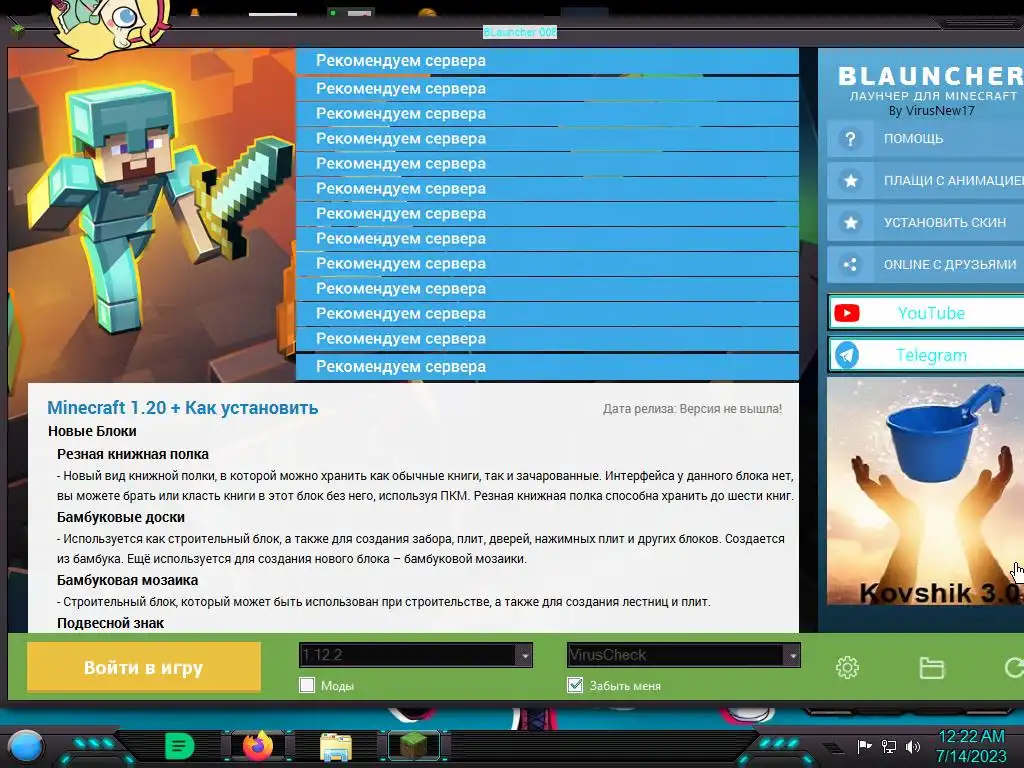
Task: Click the YouTube button label
Action: pyautogui.click(x=931, y=313)
